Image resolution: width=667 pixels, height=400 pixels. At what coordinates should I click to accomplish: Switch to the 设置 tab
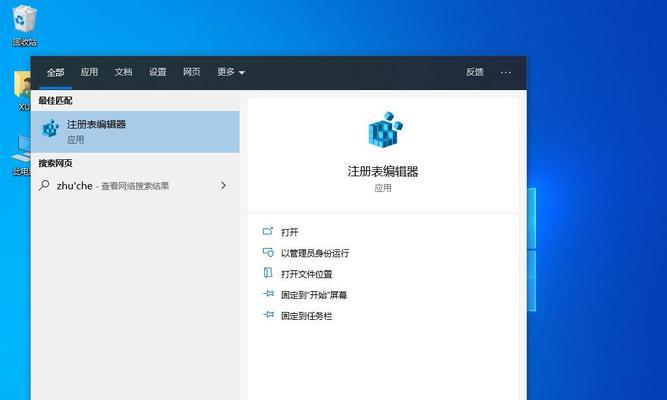pos(157,72)
